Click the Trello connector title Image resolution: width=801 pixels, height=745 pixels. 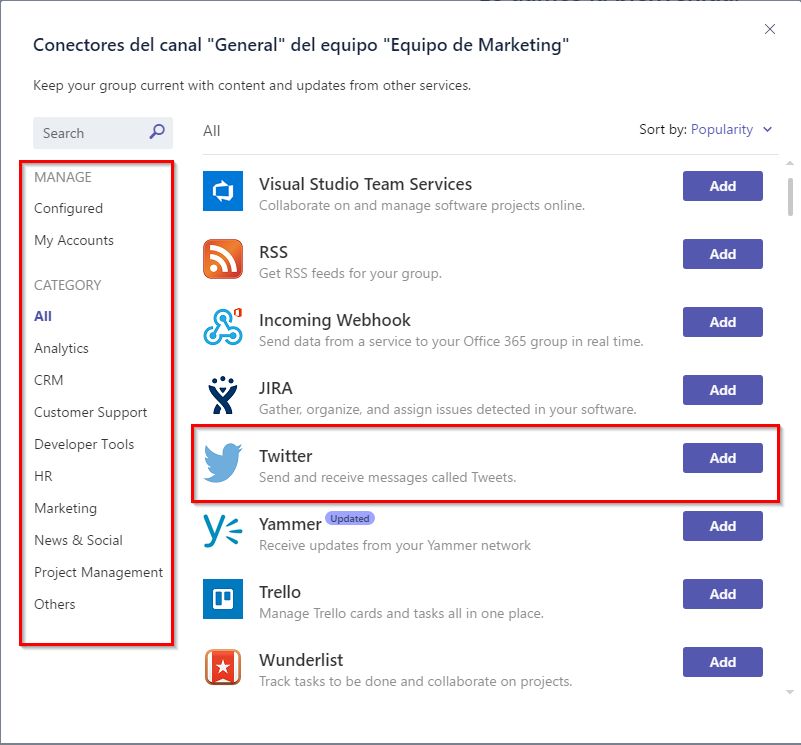280,592
